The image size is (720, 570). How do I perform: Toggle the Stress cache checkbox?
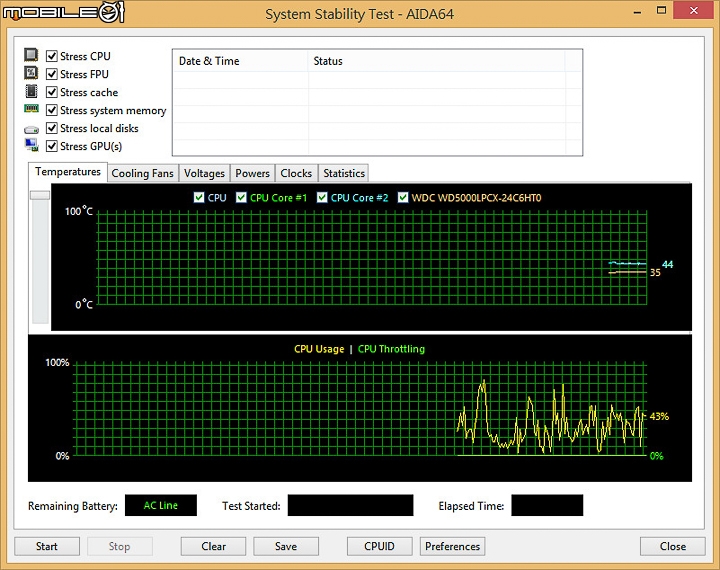click(x=52, y=92)
